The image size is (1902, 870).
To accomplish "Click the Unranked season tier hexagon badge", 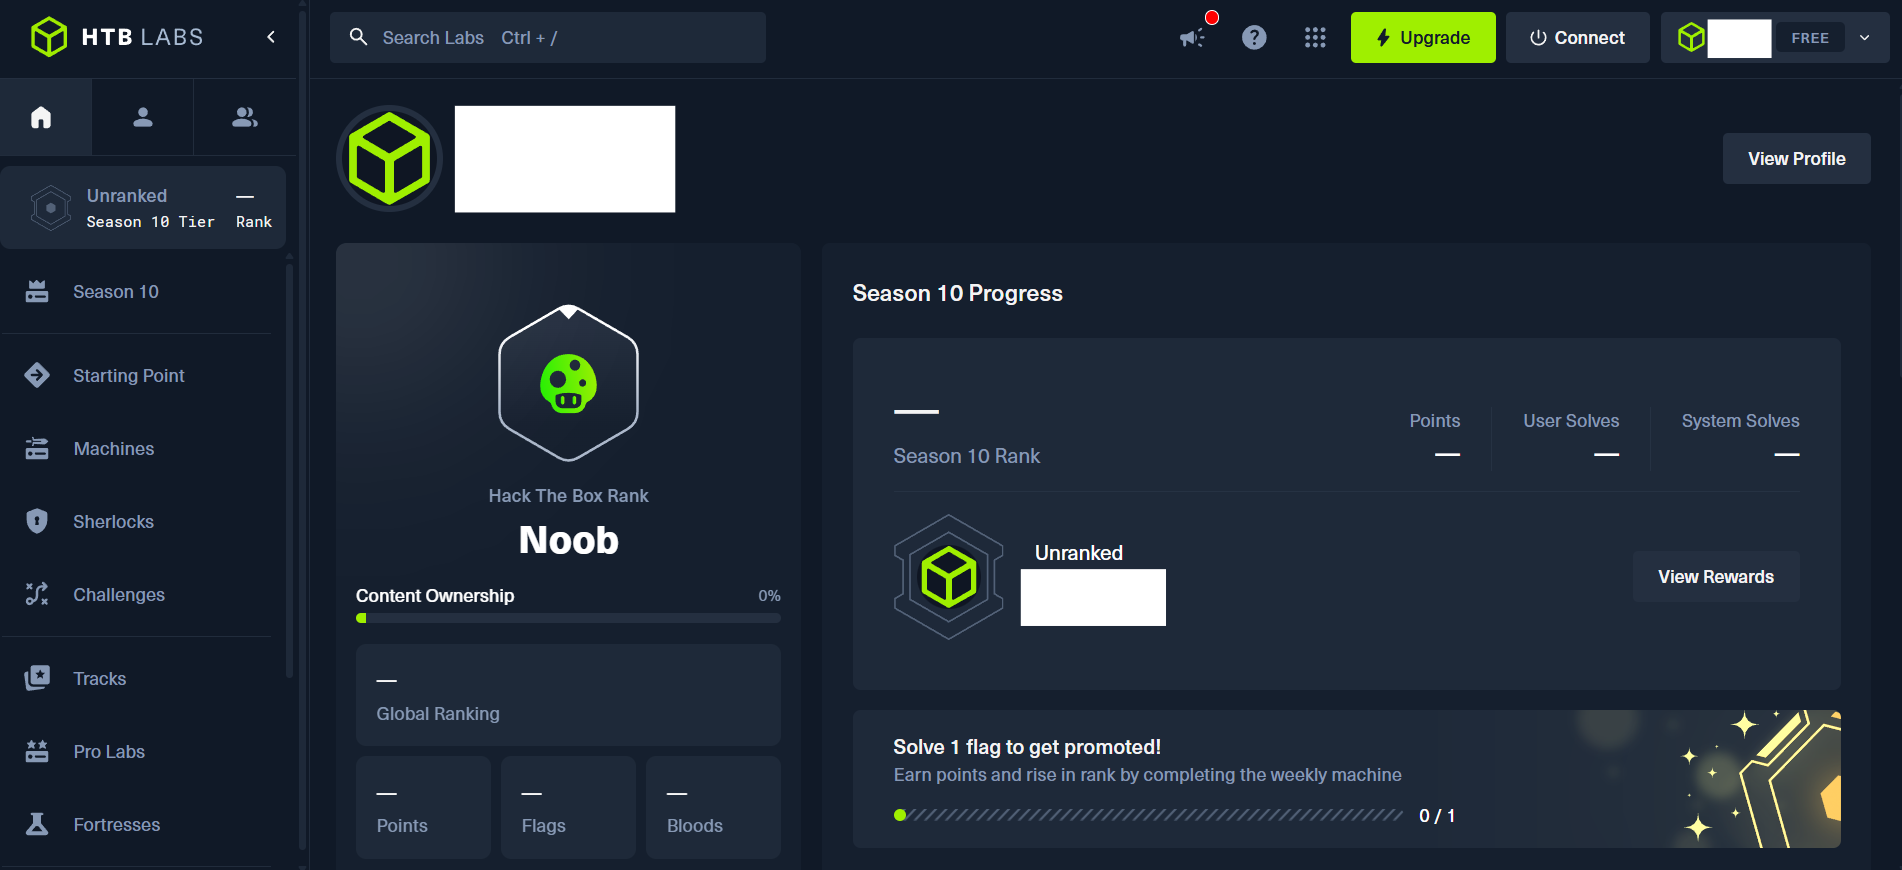I will 948,577.
